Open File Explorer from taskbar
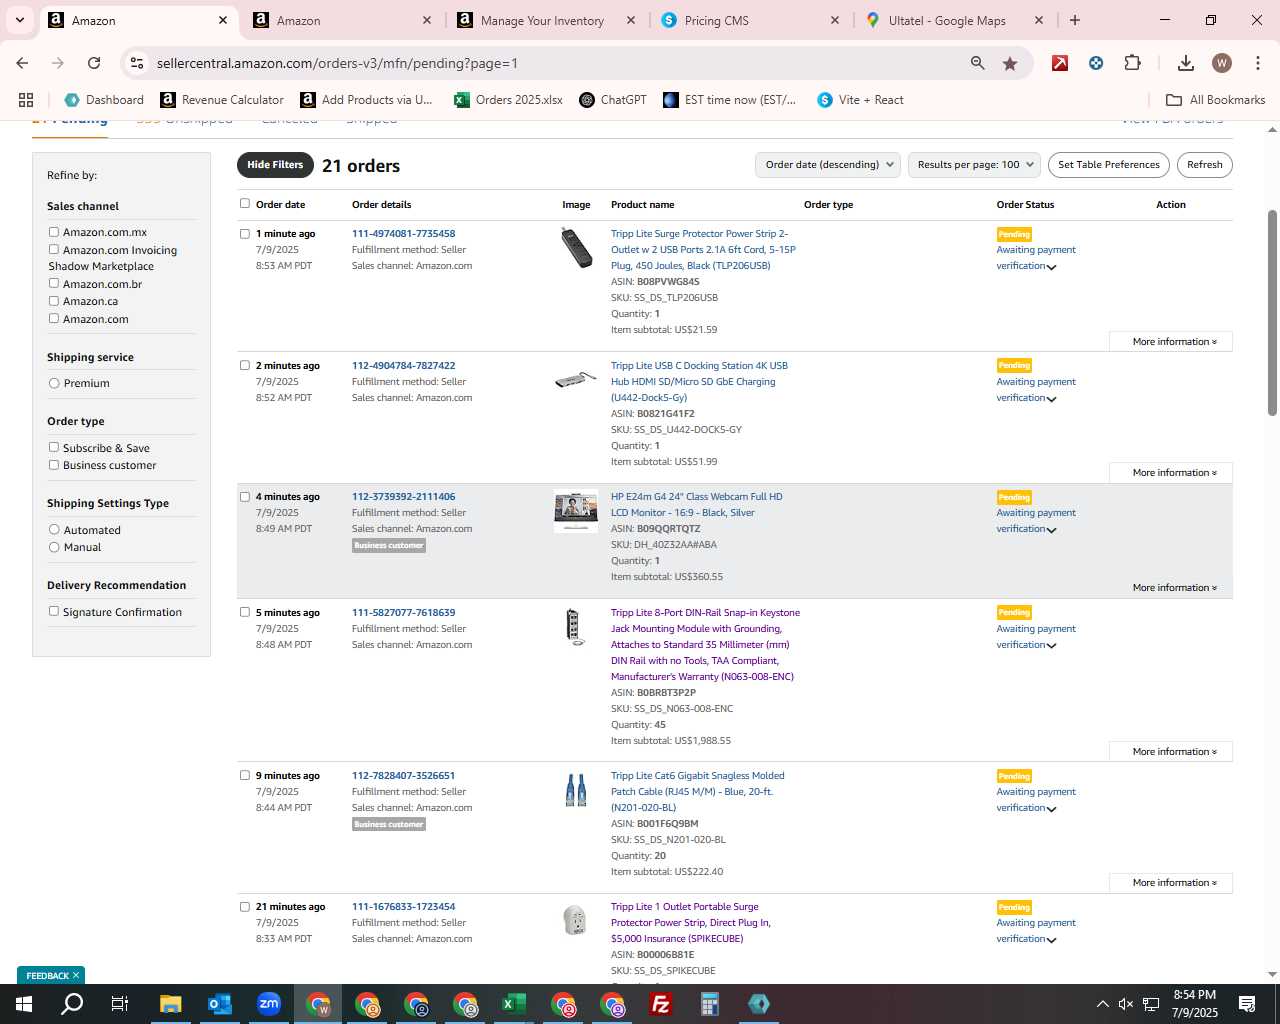The height and width of the screenshot is (1024, 1280). 170,1004
